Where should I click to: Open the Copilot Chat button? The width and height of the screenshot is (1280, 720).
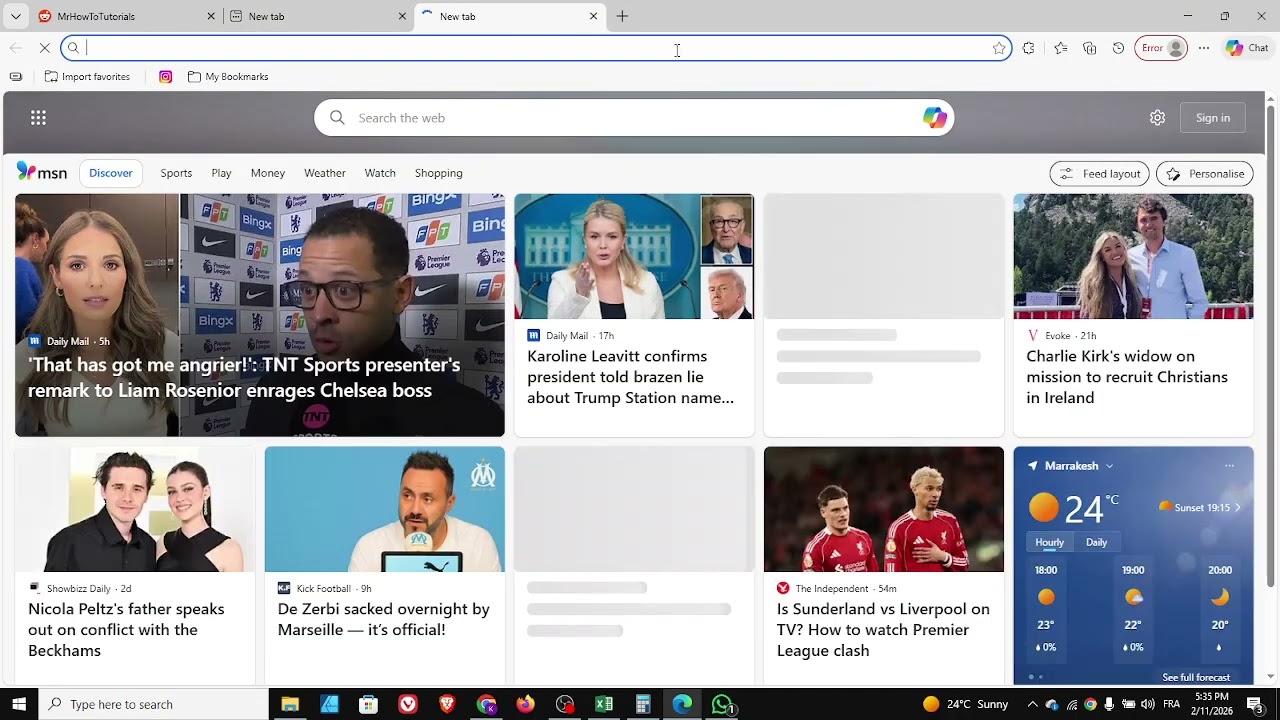[1247, 48]
